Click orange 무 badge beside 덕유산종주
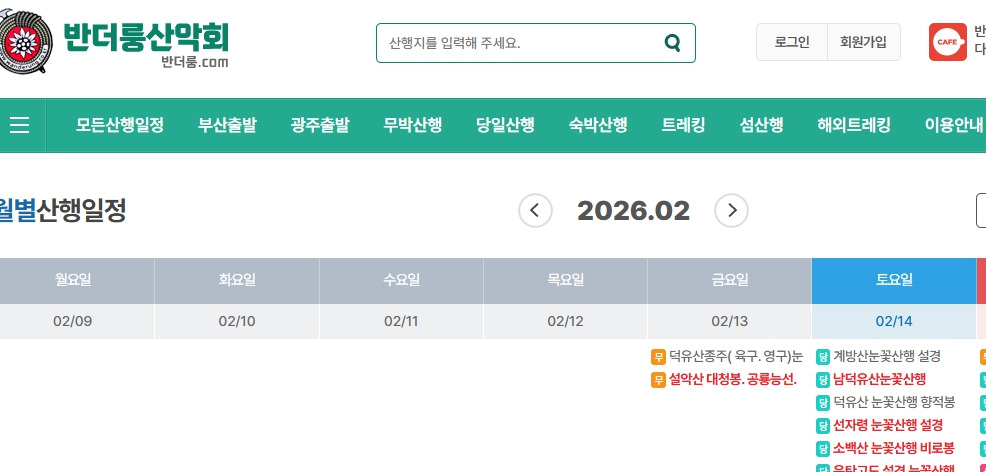986x472 pixels. [x=658, y=356]
